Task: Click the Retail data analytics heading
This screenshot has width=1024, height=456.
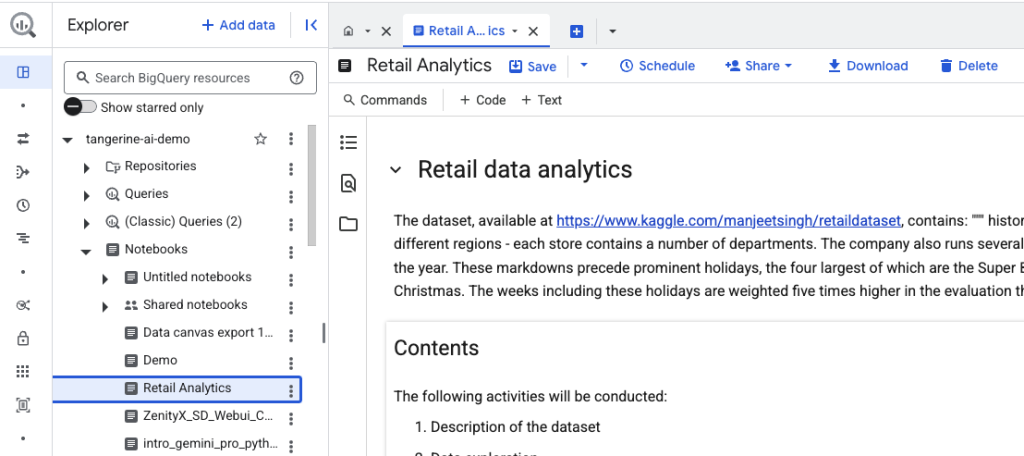Action: pos(525,169)
